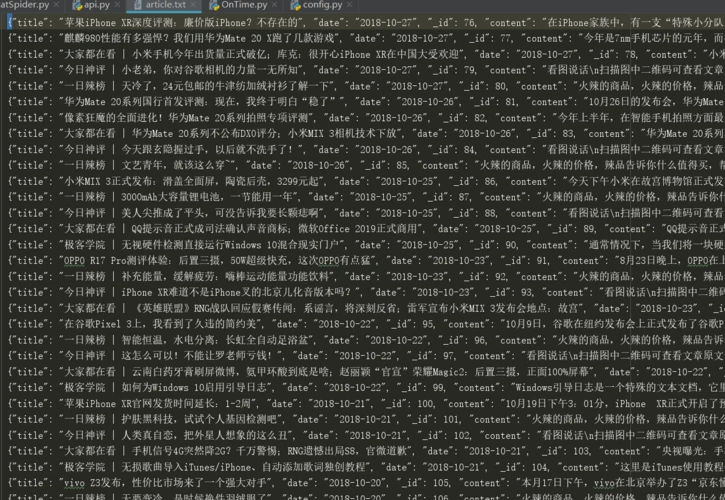
Task: Click the title 3000mAh大容量锂电池
Action: pyautogui.click(x=207, y=197)
